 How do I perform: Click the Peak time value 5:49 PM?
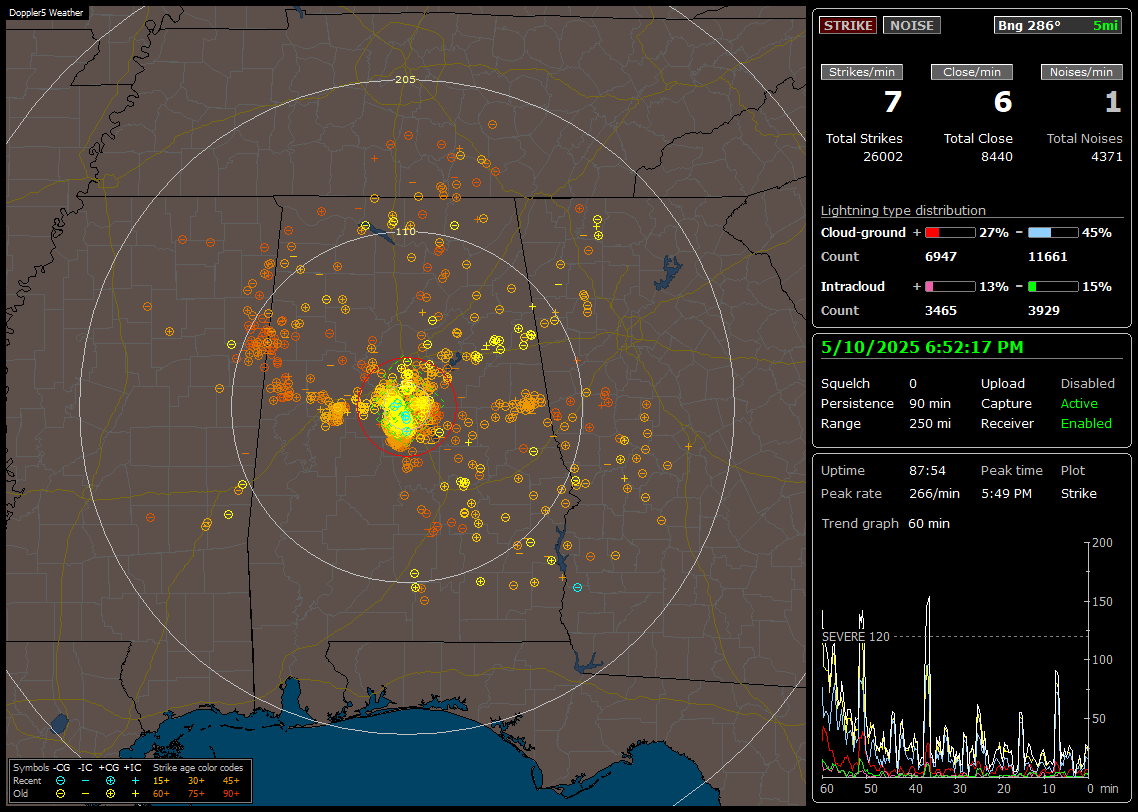tap(1006, 493)
